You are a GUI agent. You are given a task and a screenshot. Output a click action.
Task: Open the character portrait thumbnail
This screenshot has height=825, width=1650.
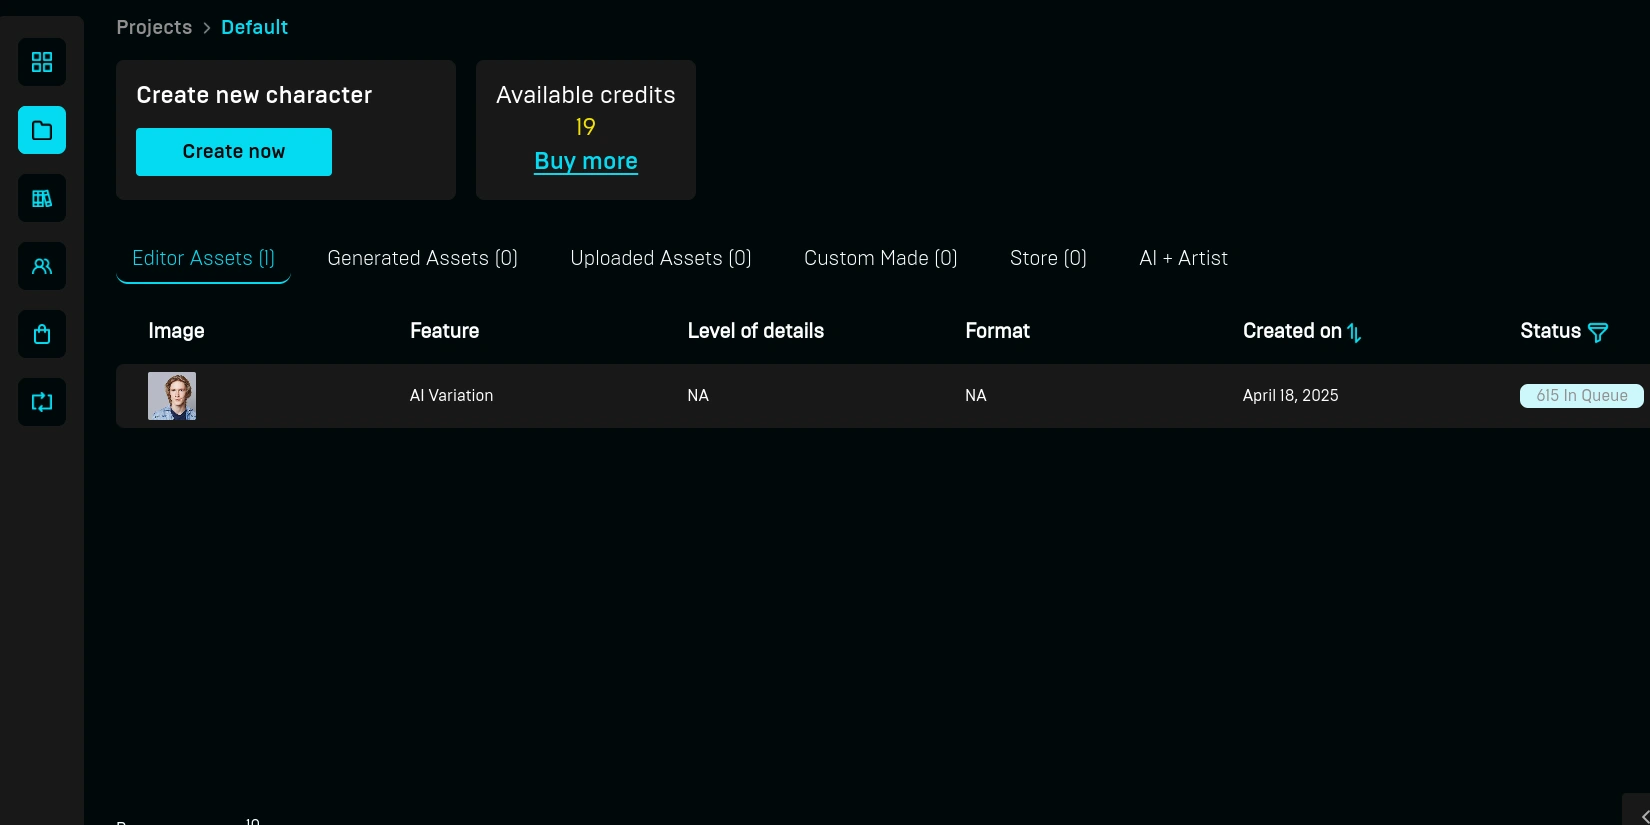point(172,396)
